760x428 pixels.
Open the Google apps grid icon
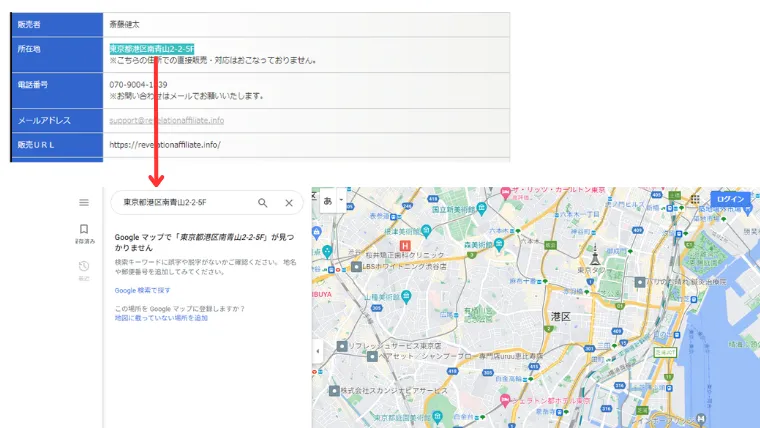[693, 200]
